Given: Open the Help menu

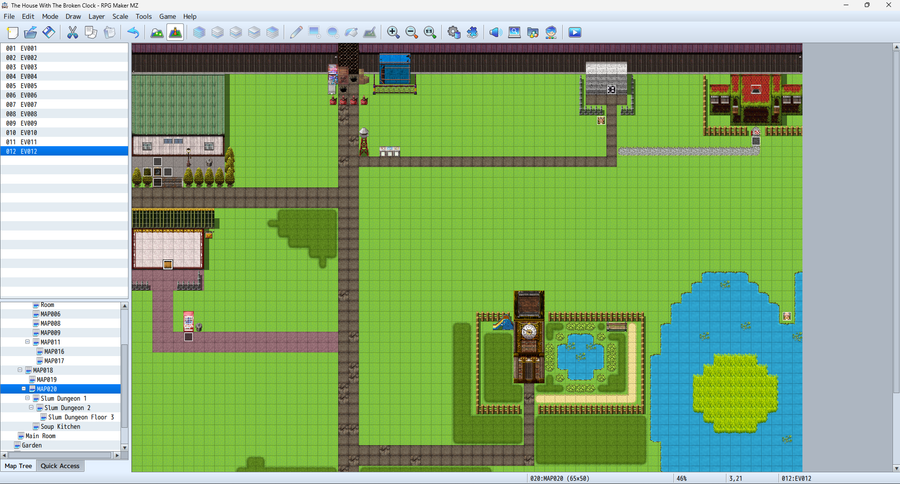Looking at the screenshot, I should point(189,17).
